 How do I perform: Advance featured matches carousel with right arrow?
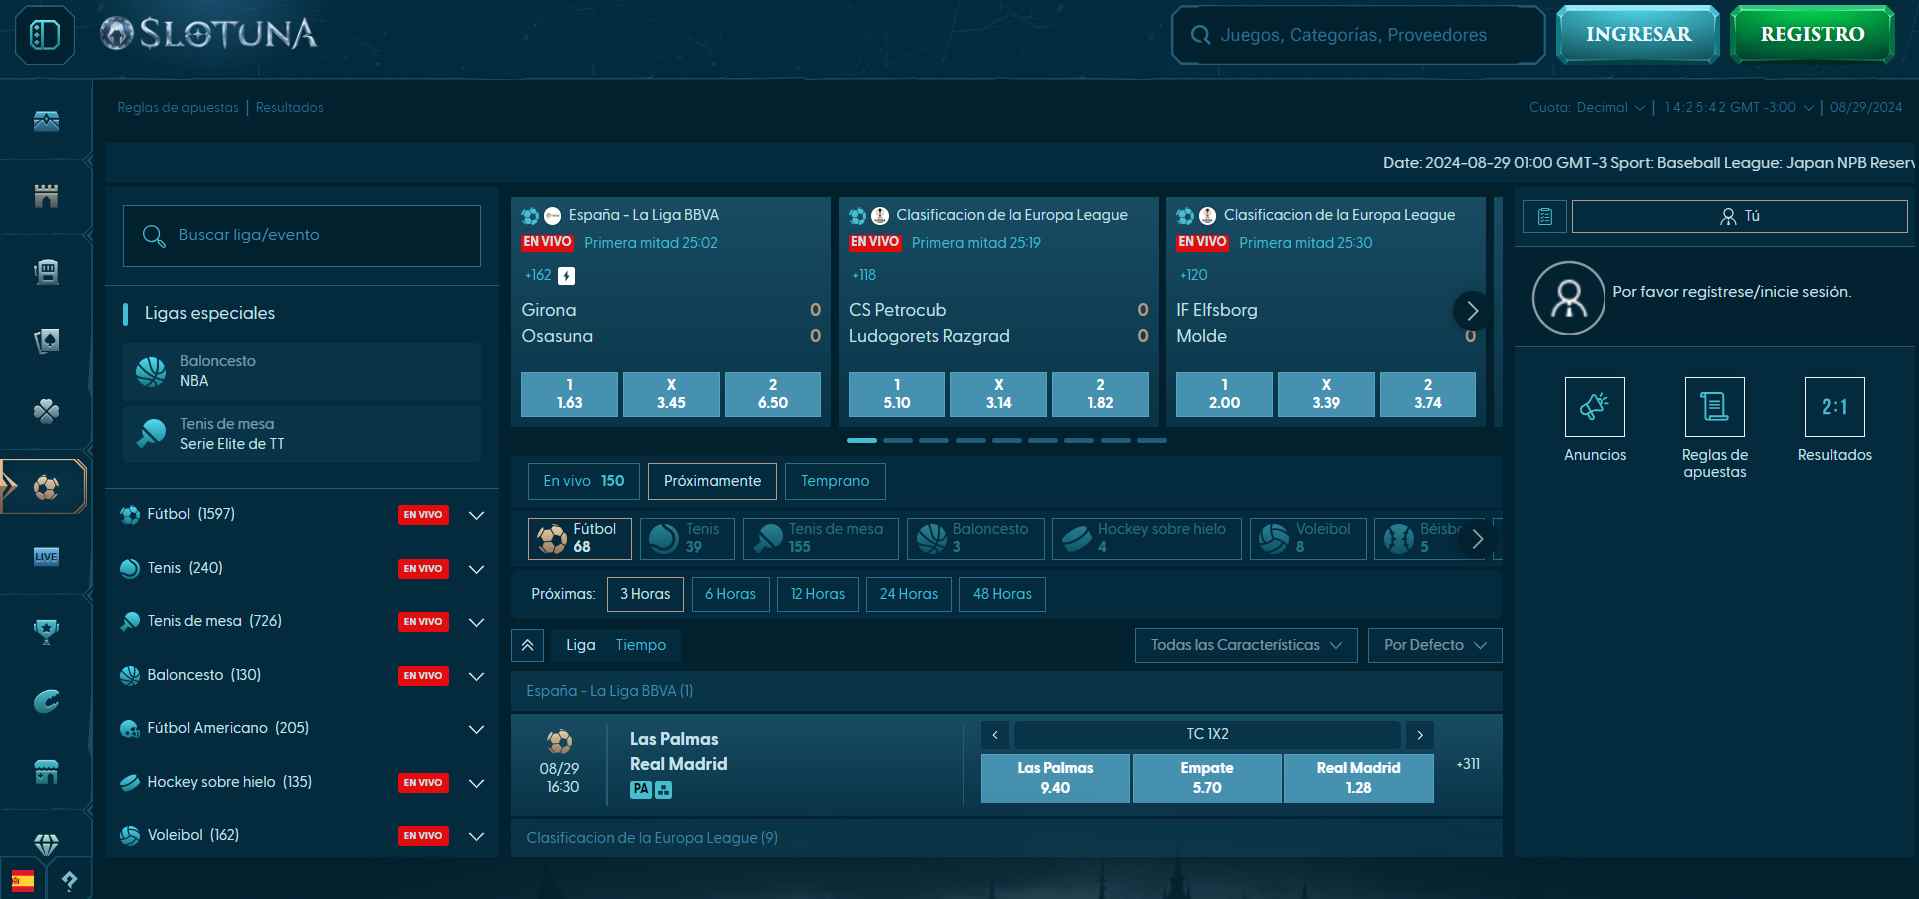1471,311
